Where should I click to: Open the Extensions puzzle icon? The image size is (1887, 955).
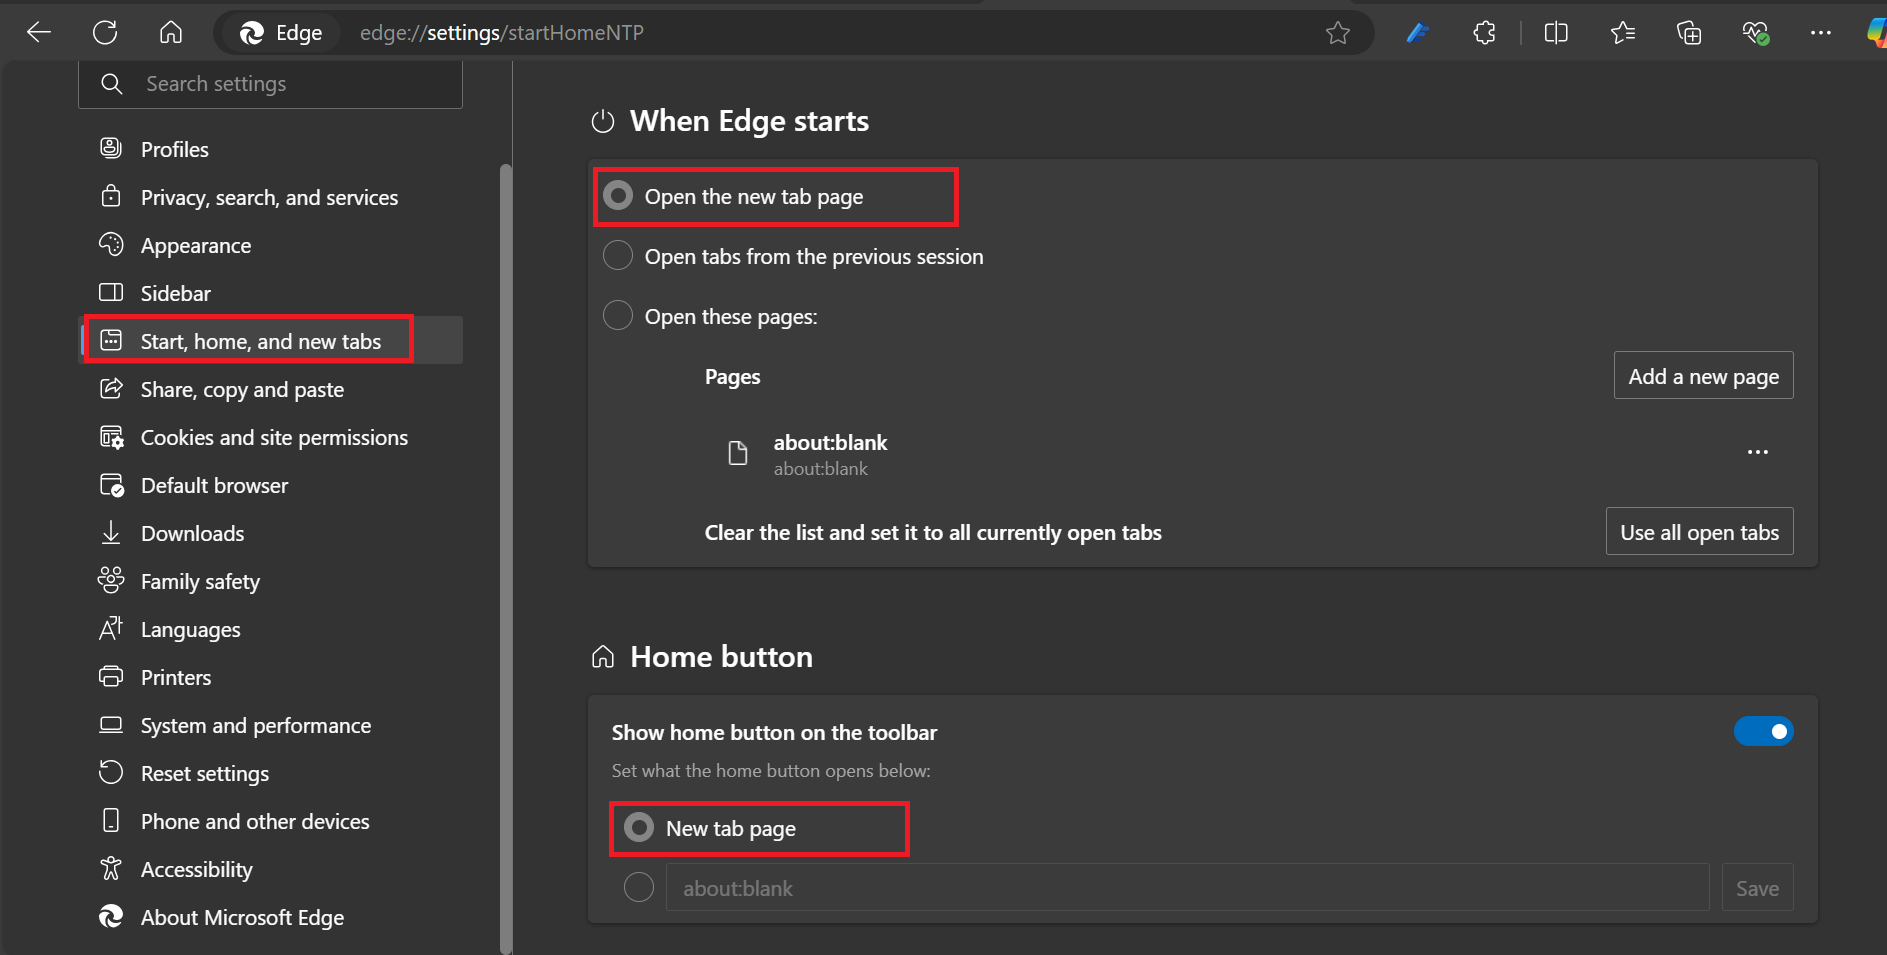click(x=1485, y=33)
